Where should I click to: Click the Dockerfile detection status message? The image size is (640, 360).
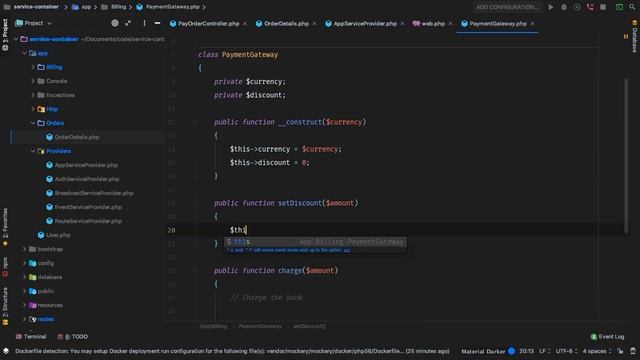tap(232, 351)
